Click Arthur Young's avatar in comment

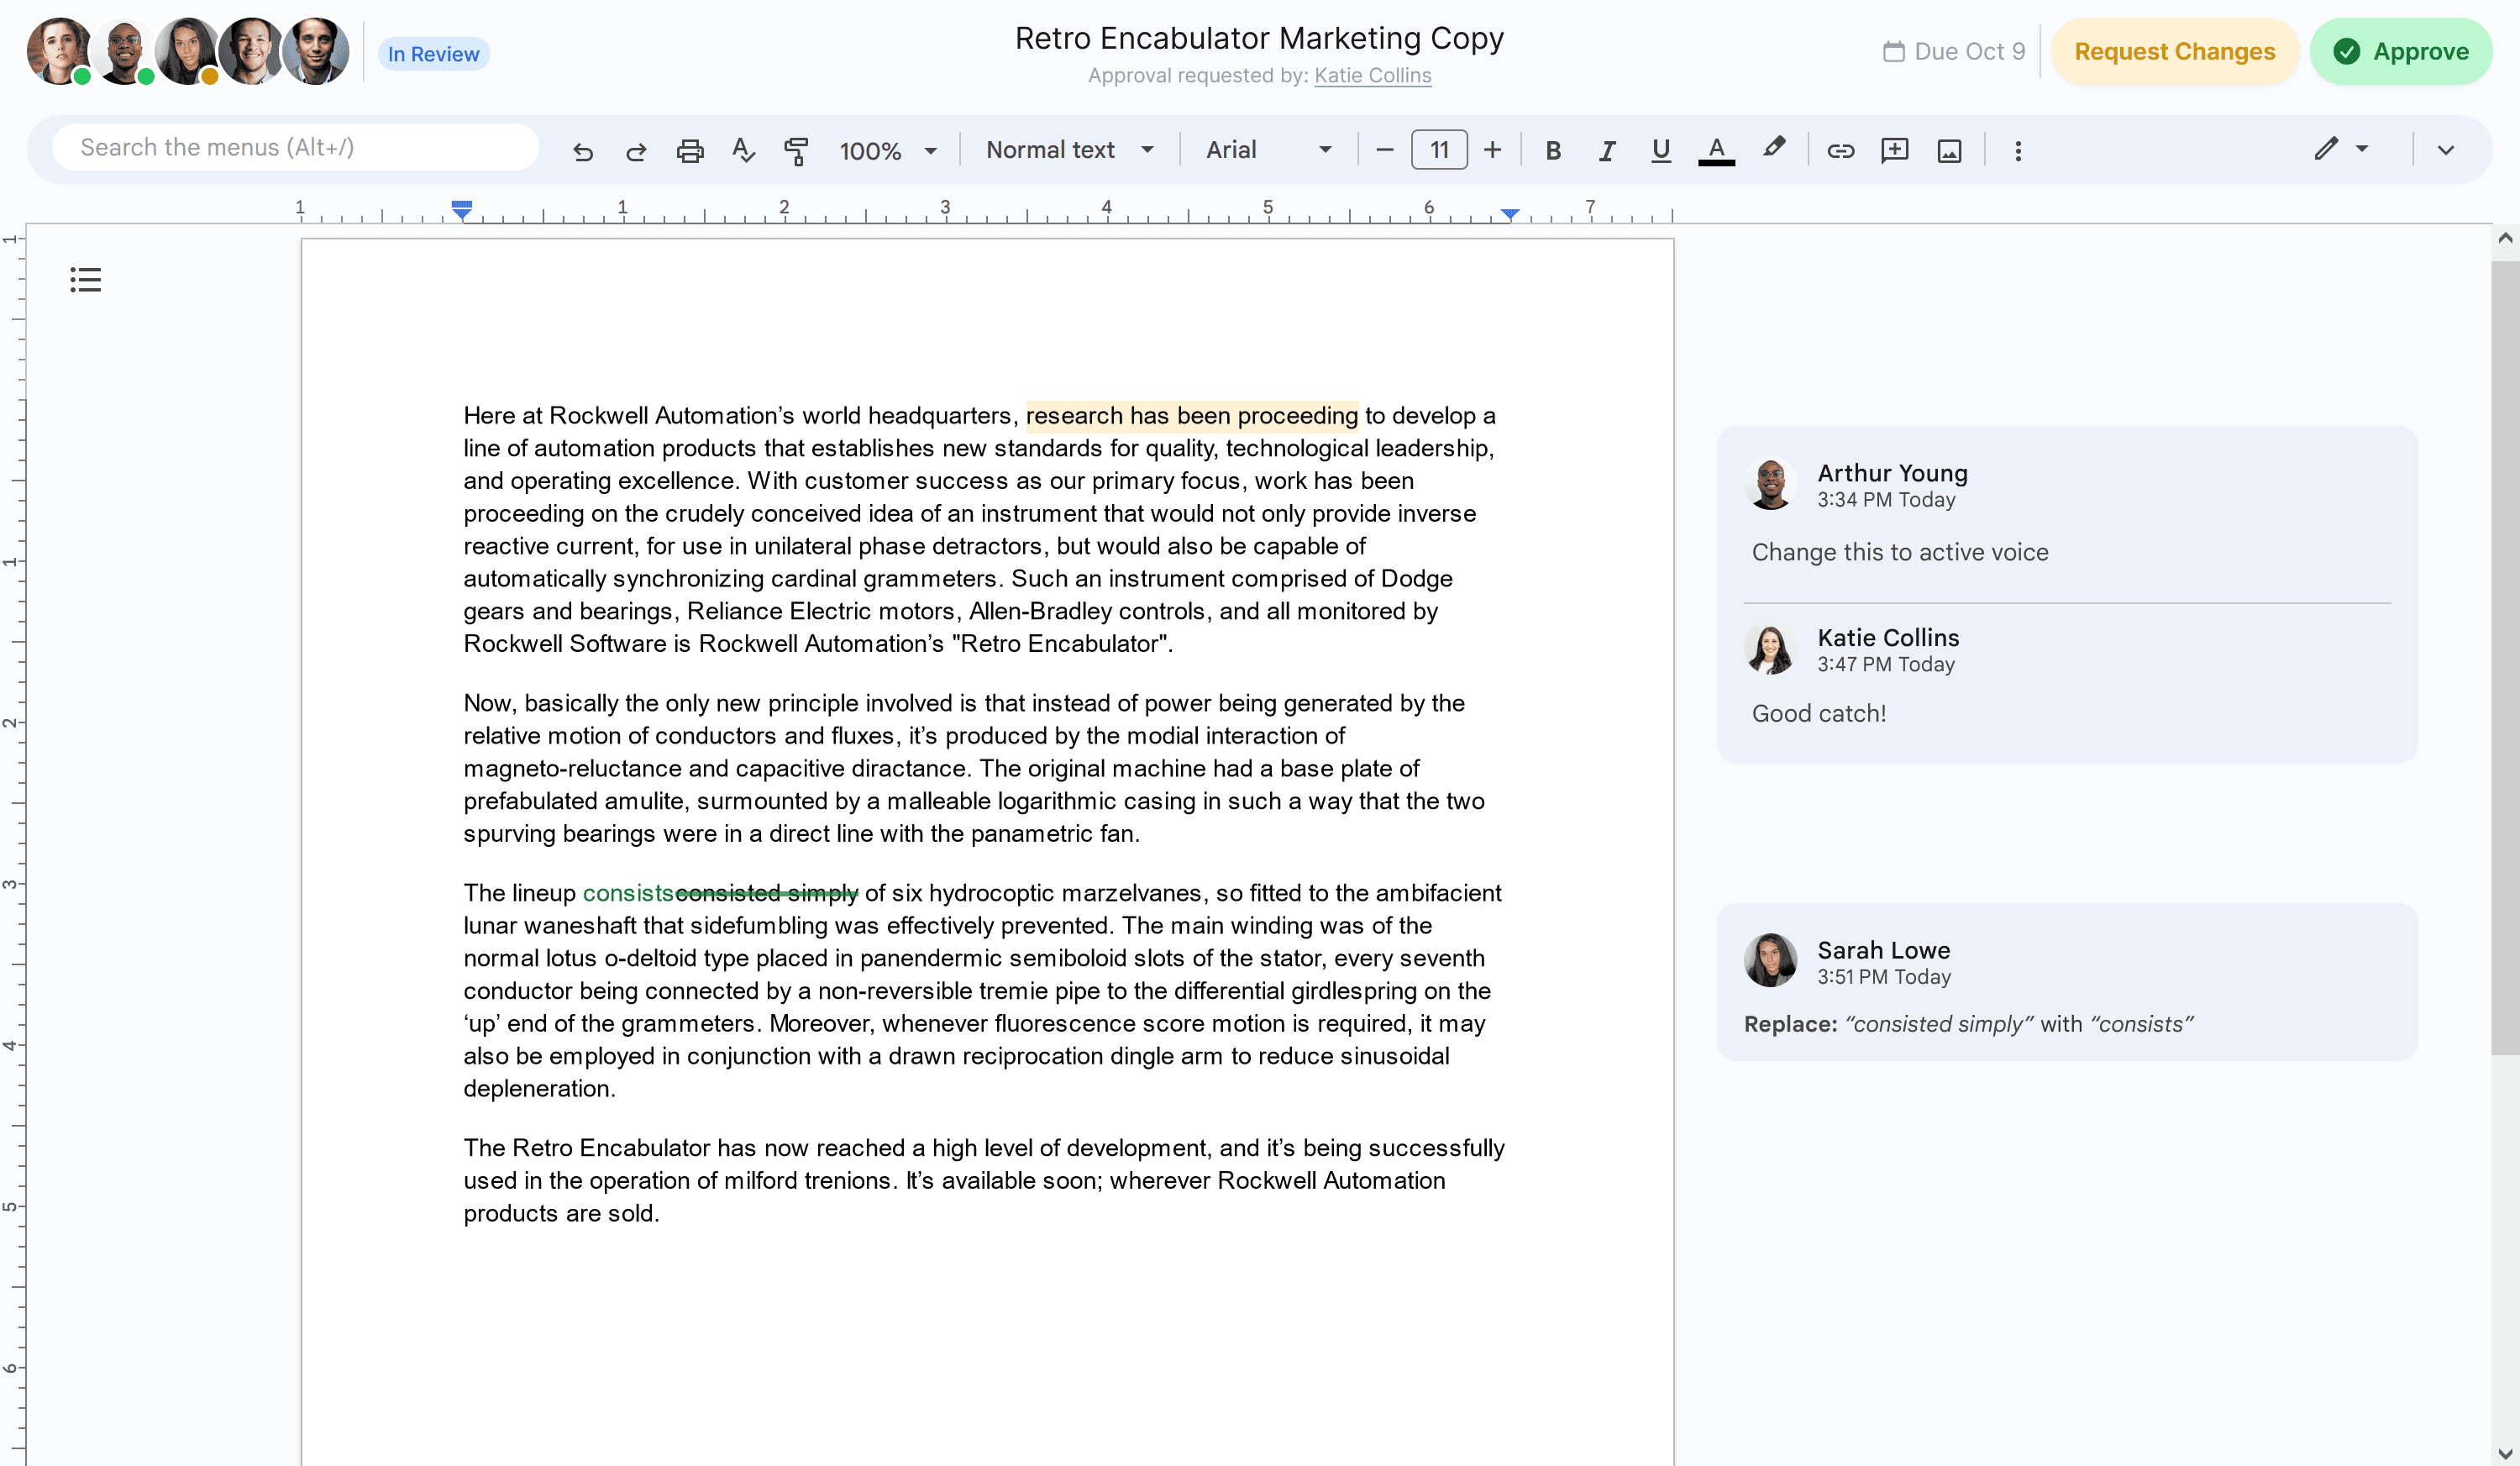click(1771, 484)
